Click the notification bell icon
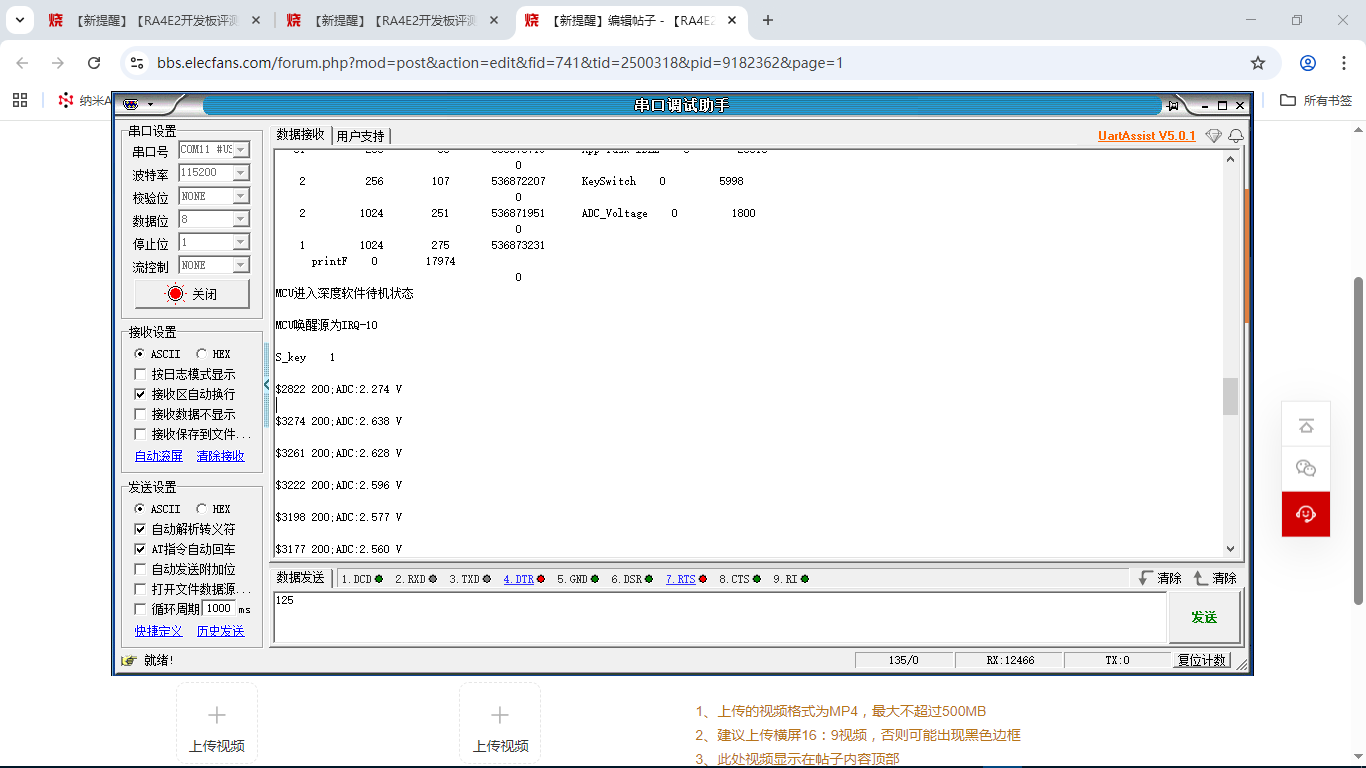 1236,135
